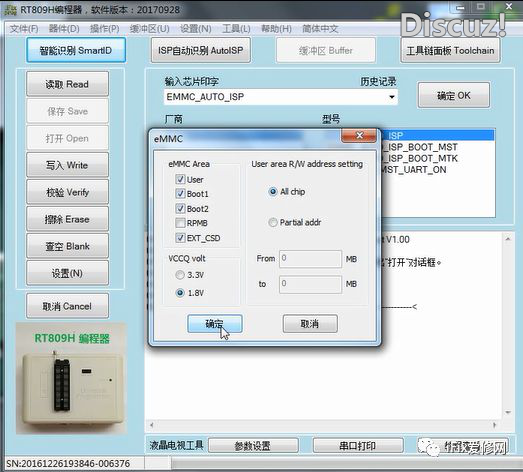Click the 设置(N) side panel button
The width and height of the screenshot is (523, 472).
pos(67,273)
